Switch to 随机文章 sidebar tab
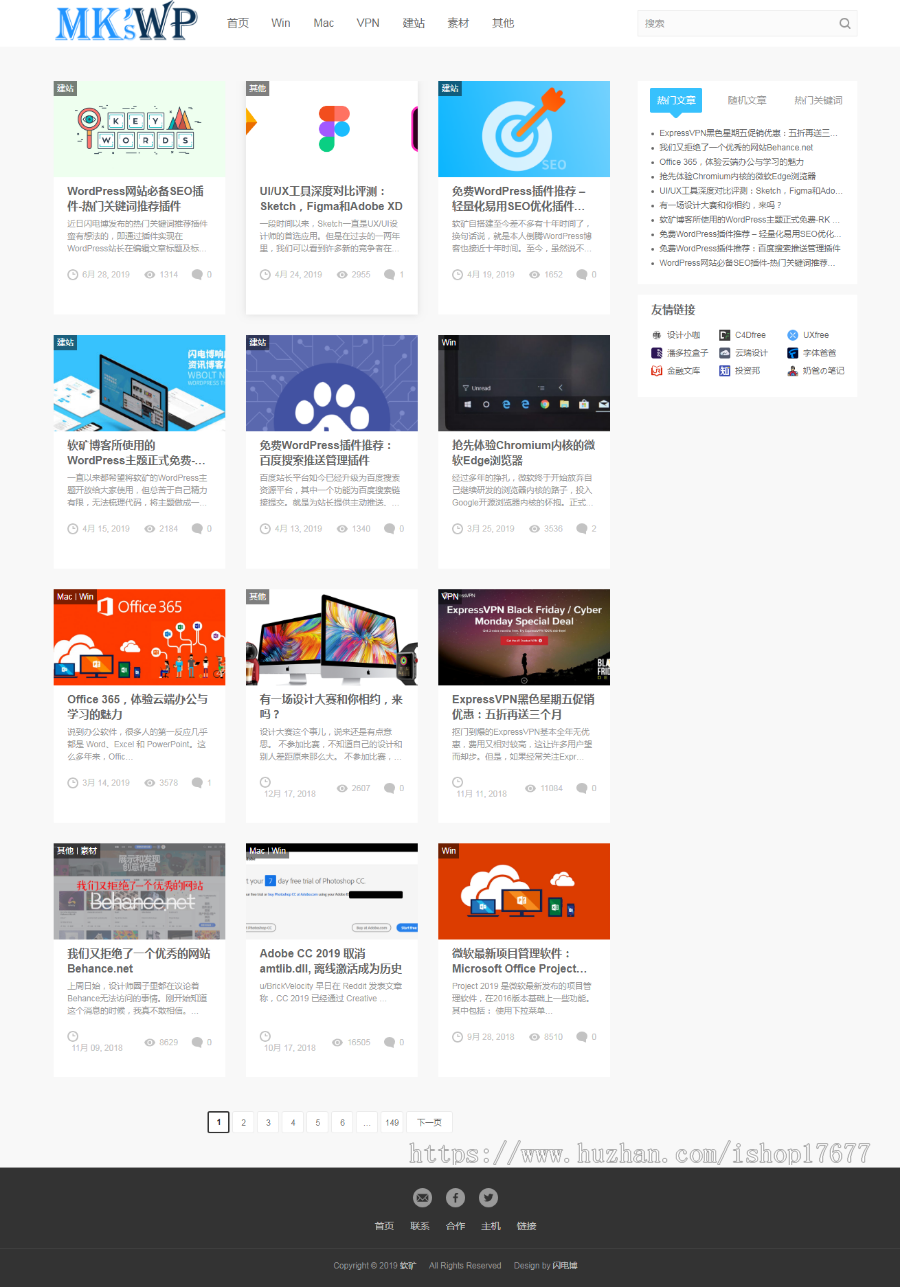The image size is (900, 1287). pos(747,100)
